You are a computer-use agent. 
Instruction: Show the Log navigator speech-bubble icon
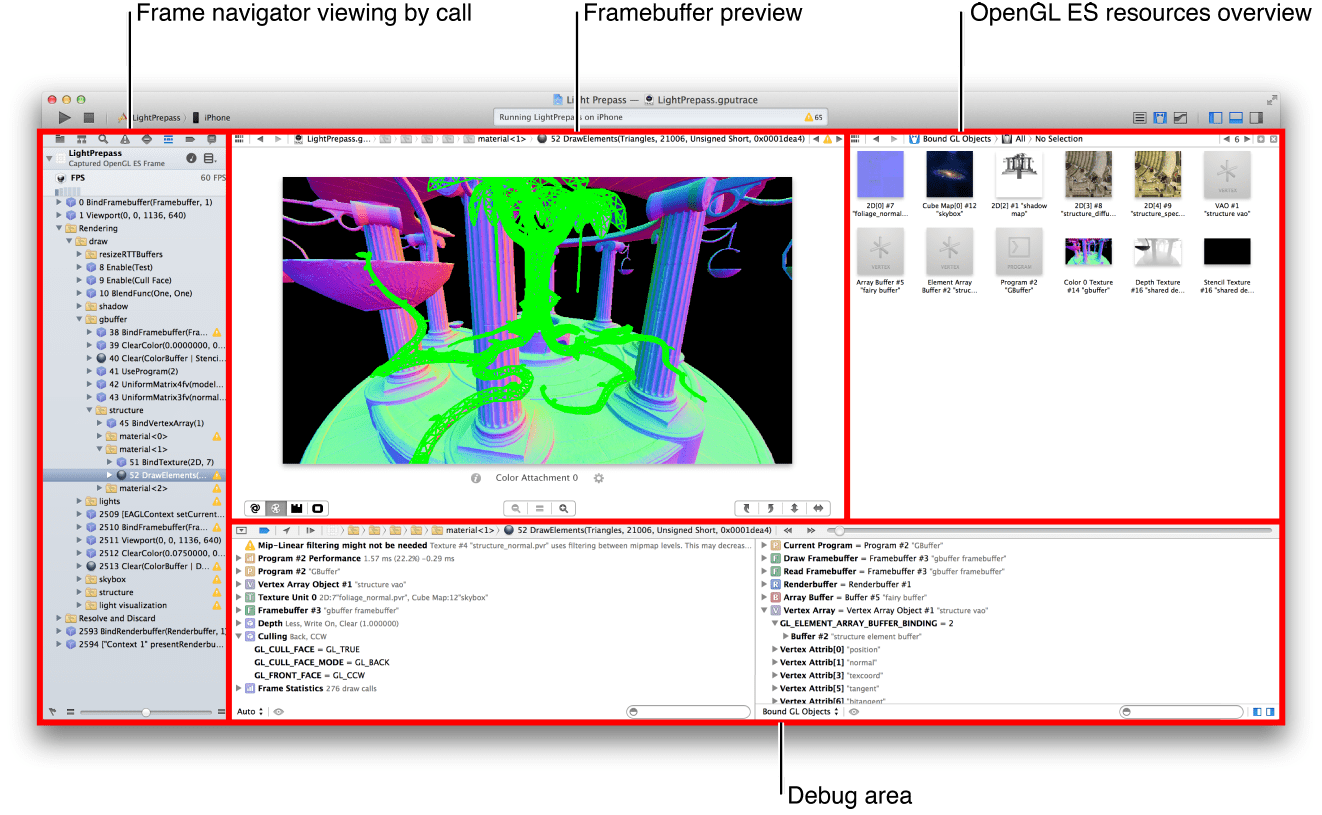[212, 140]
